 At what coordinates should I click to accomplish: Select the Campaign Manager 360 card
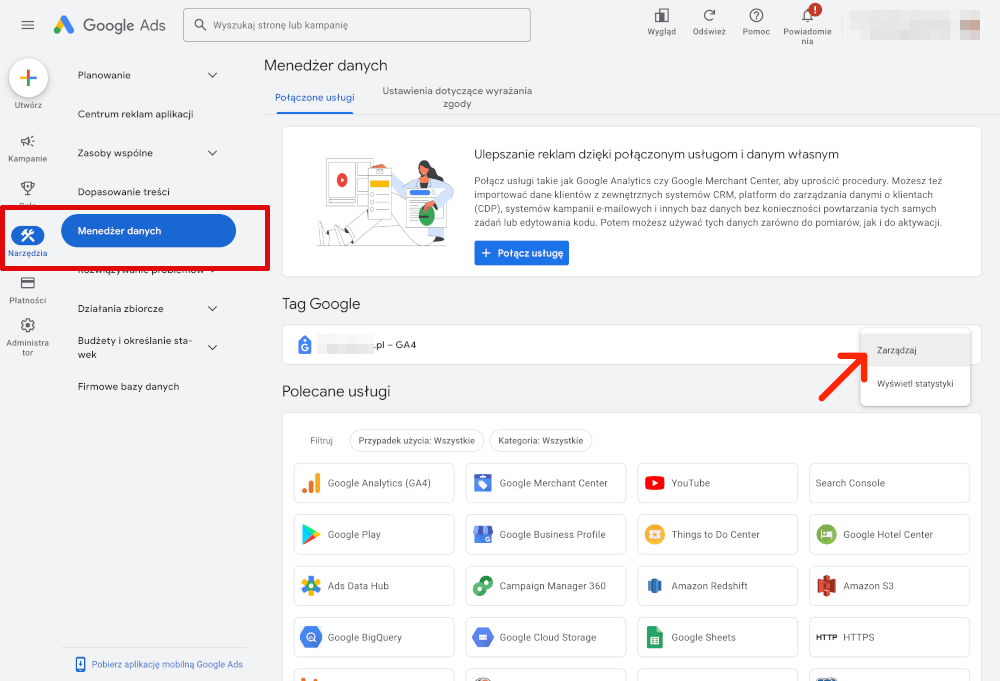click(x=546, y=586)
